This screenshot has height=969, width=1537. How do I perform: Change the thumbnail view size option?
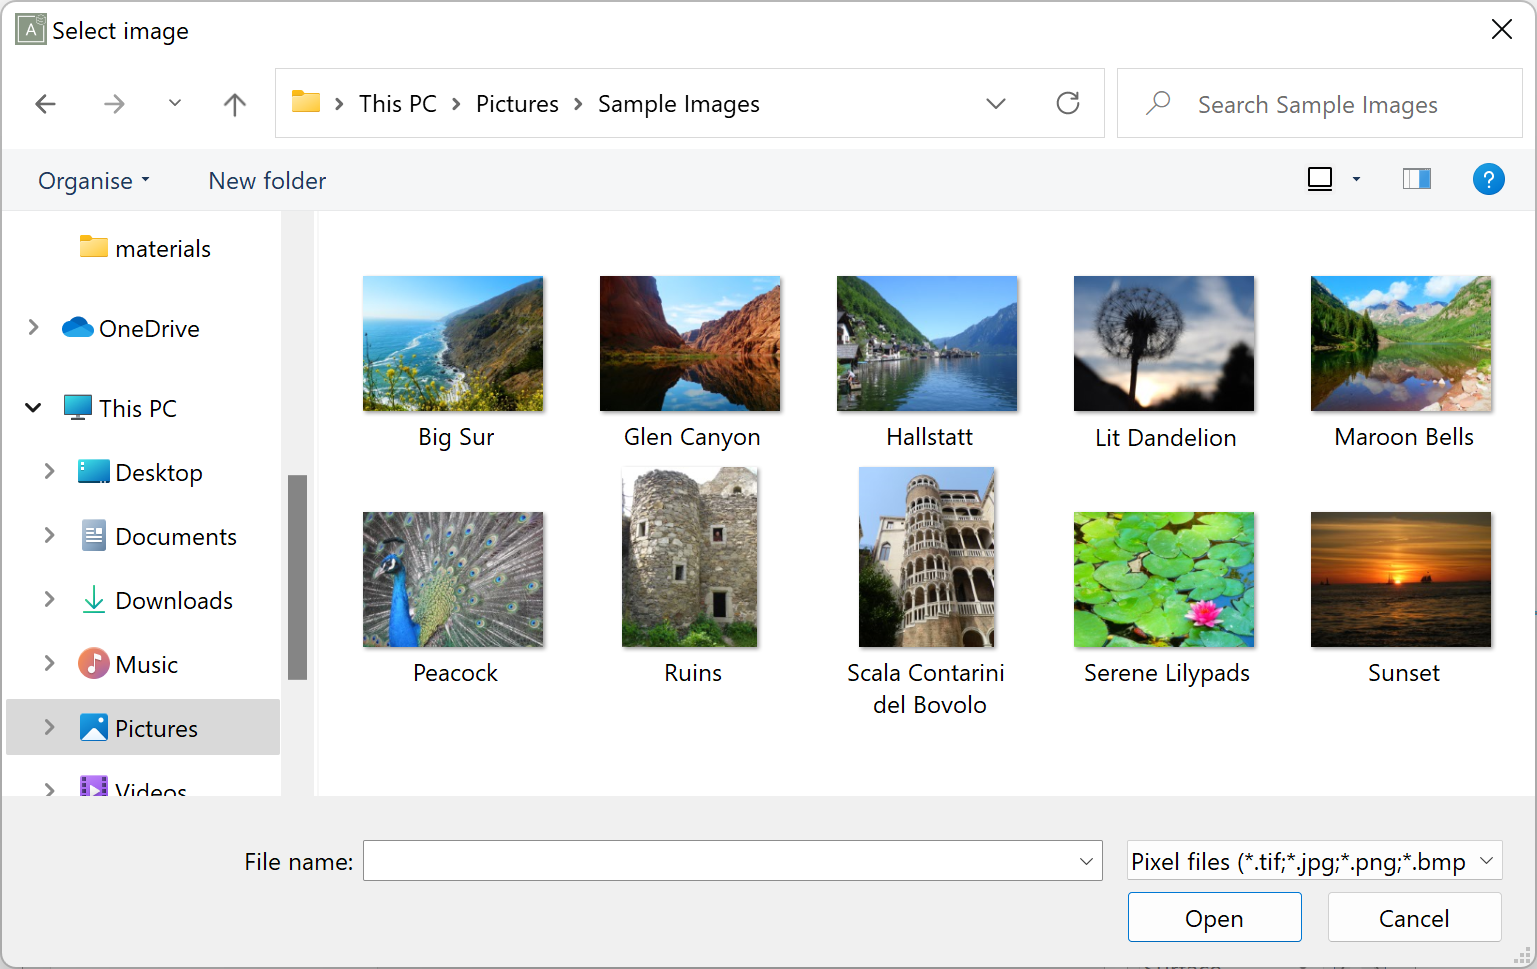[x=1357, y=179]
